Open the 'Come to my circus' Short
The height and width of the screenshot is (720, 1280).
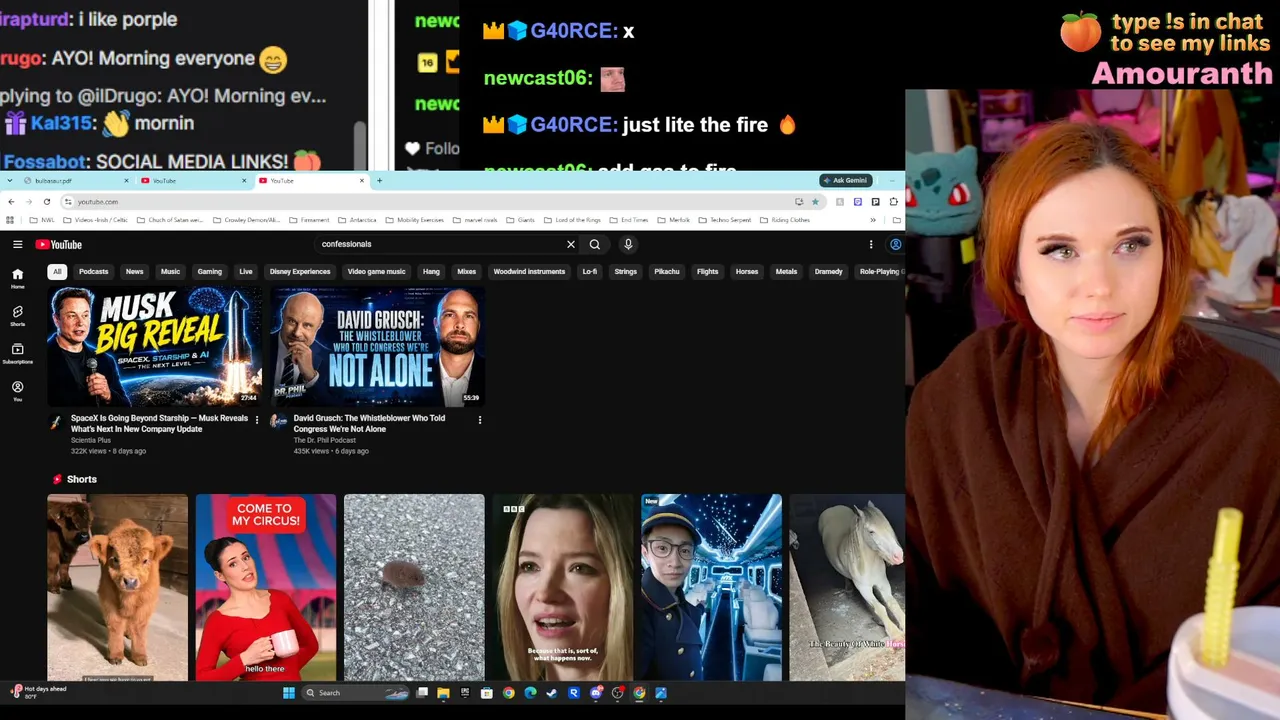coord(266,587)
